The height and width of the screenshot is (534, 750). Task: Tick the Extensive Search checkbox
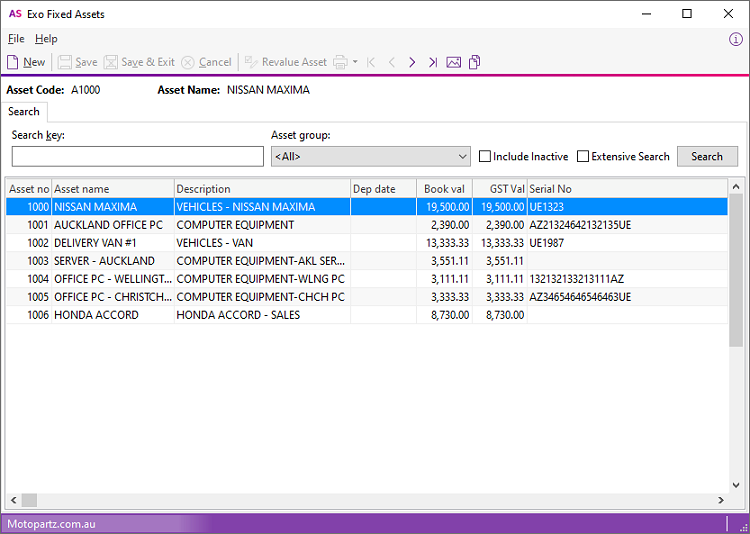coord(583,157)
